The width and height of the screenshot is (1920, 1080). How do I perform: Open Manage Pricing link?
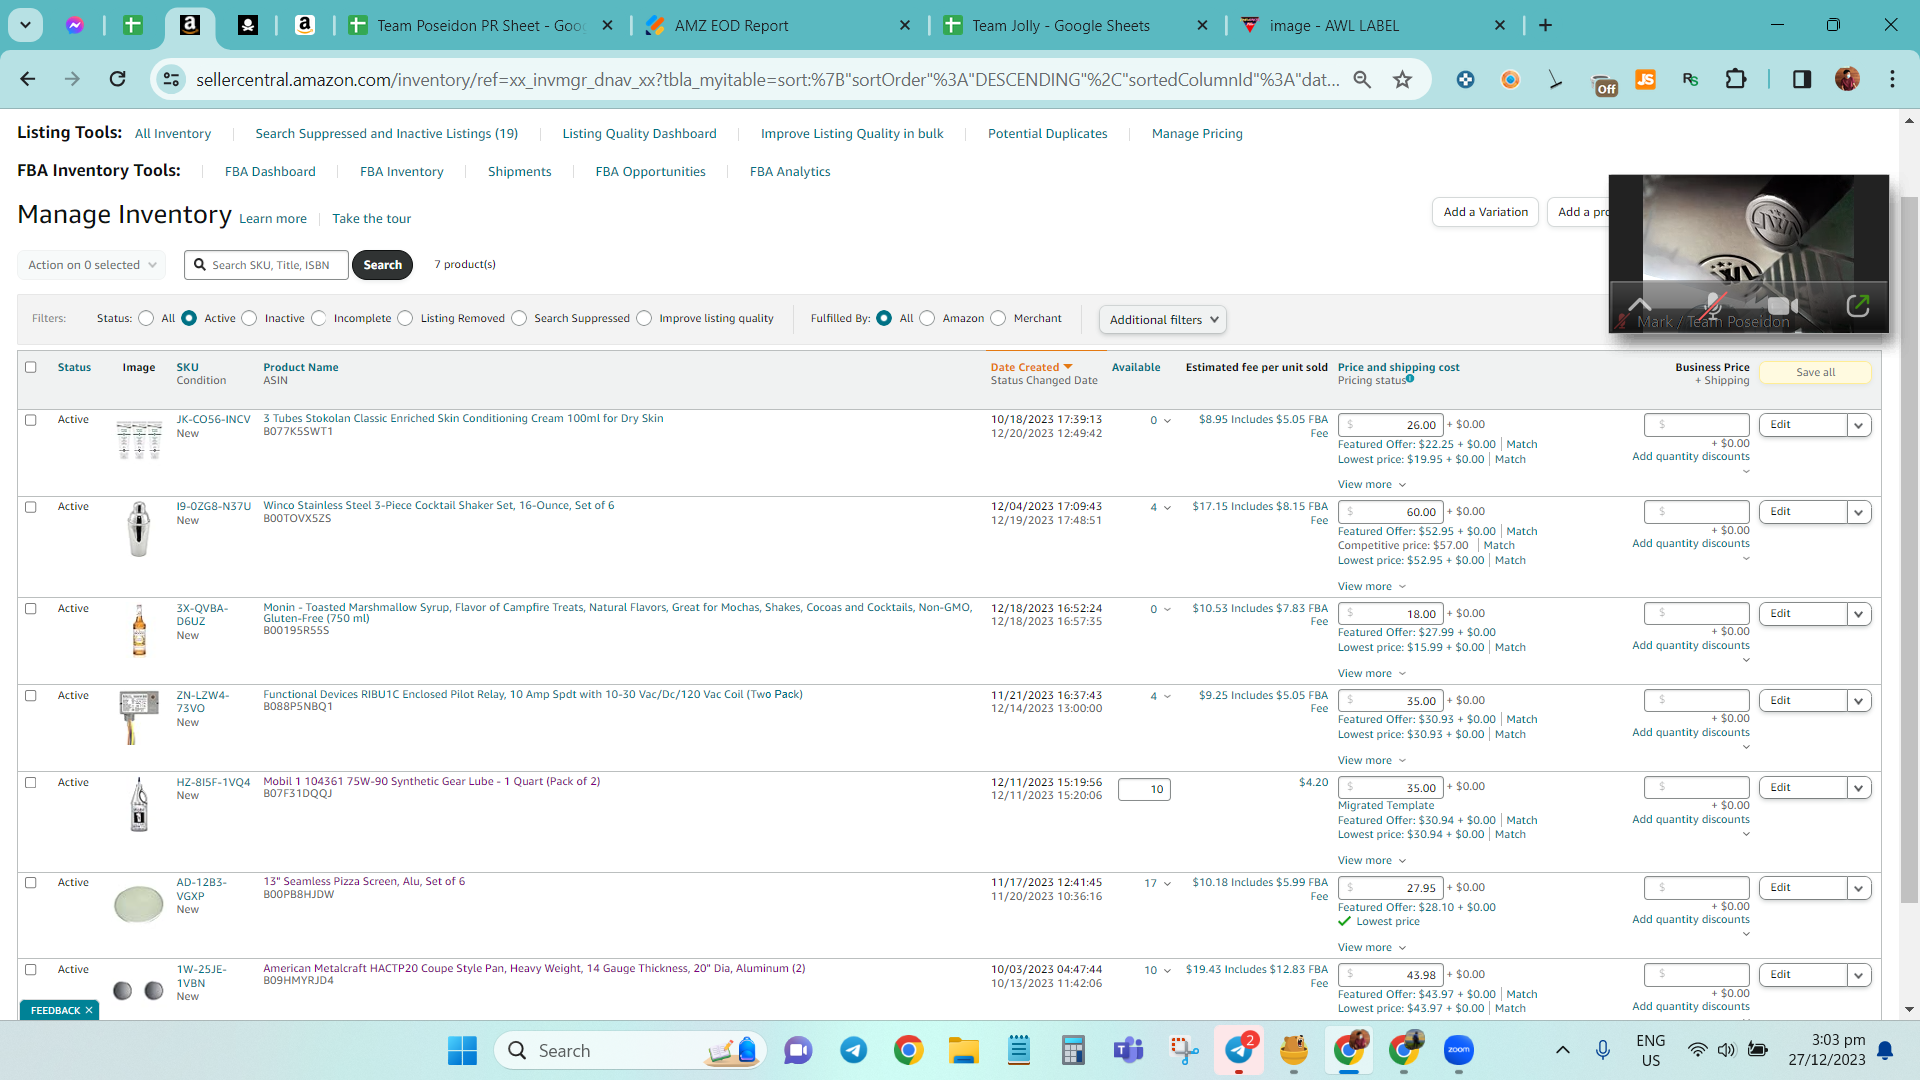pyautogui.click(x=1197, y=134)
